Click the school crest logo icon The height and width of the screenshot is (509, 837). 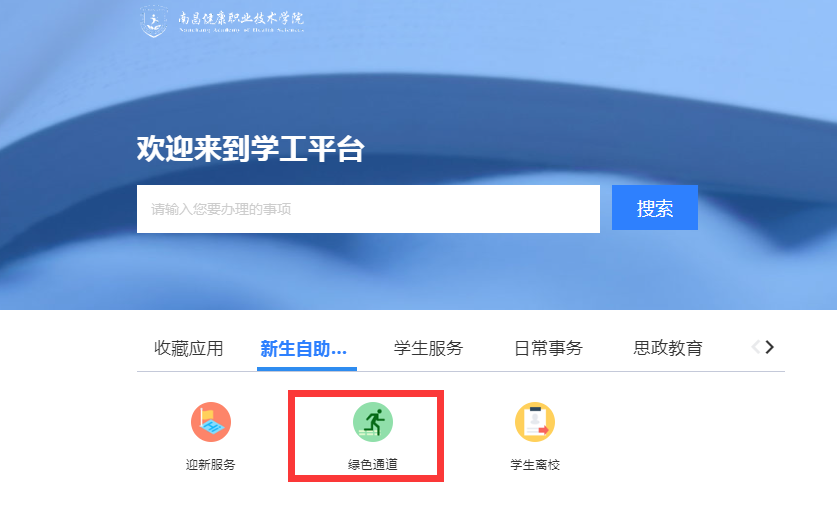(154, 21)
